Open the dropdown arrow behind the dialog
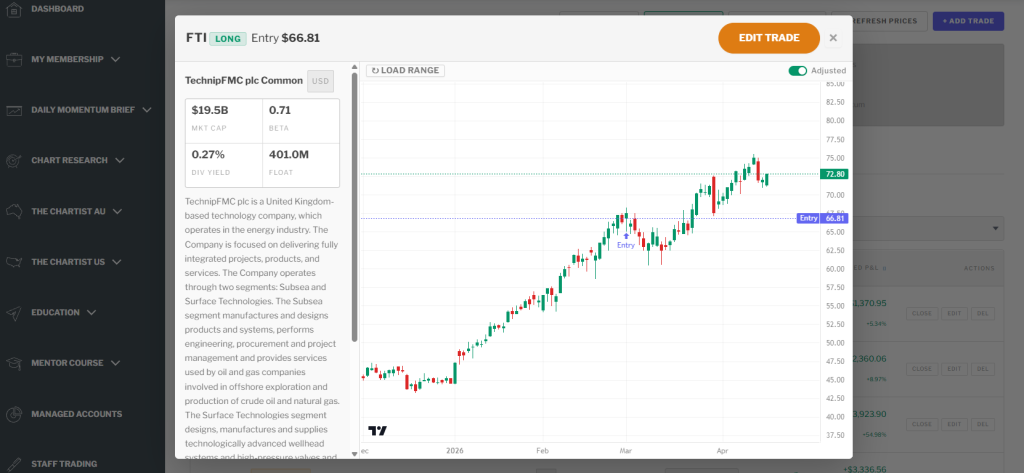 (996, 229)
